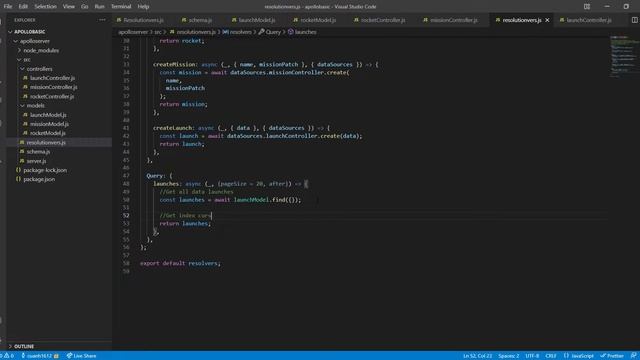Open the File menu
Viewport: 640px width, 360px height.
tap(8, 7)
